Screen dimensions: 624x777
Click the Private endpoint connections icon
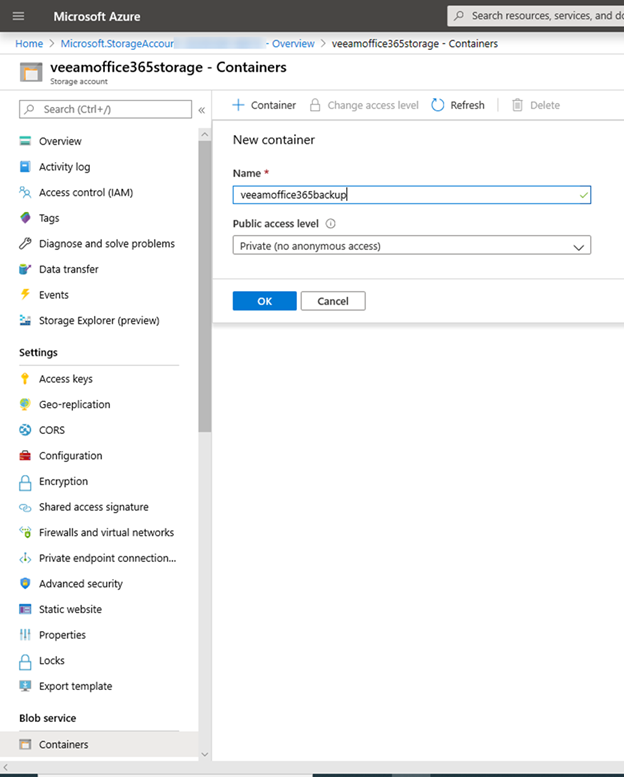point(25,558)
